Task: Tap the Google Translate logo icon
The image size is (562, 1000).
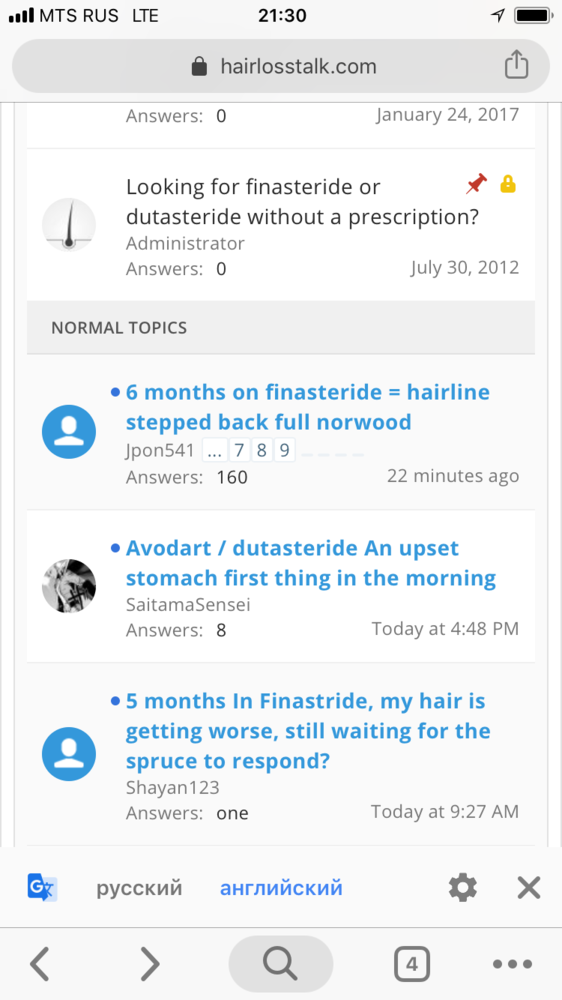Action: tap(42, 887)
